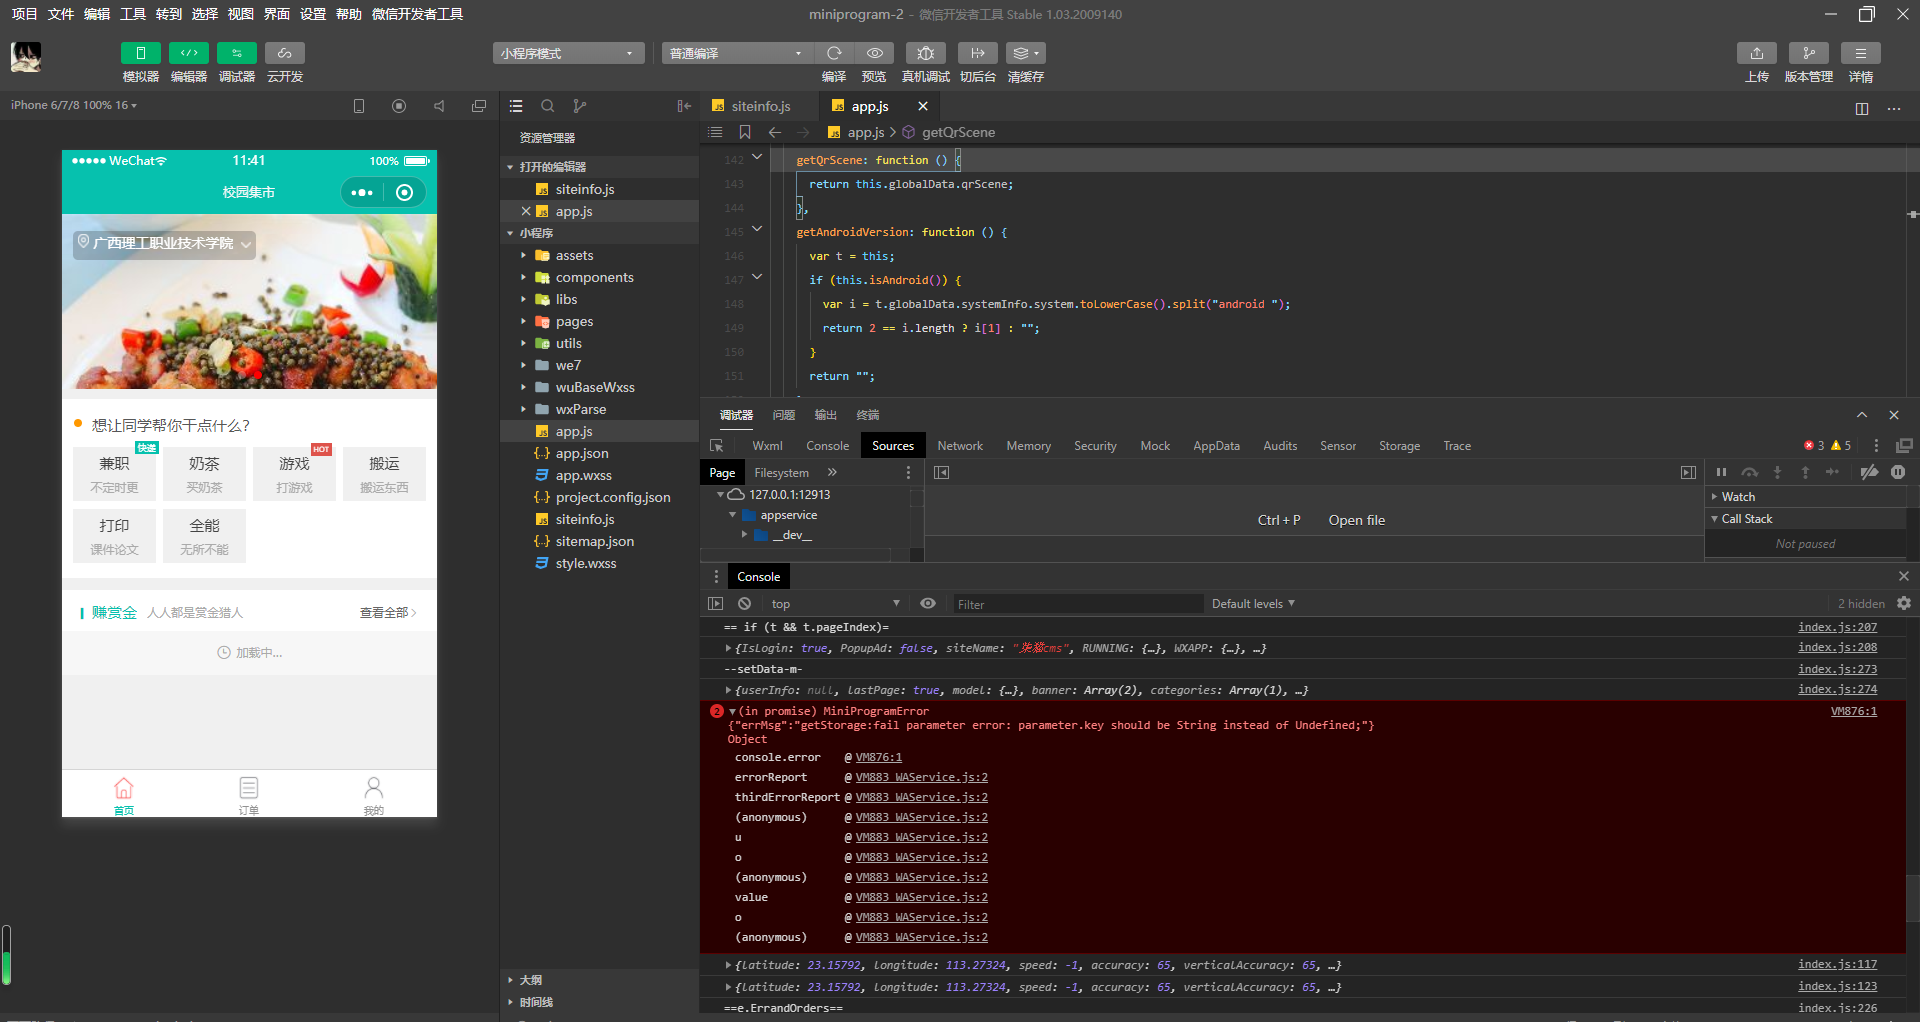Tap the 我的 tab in simulator
The width and height of the screenshot is (1920, 1022).
[373, 795]
